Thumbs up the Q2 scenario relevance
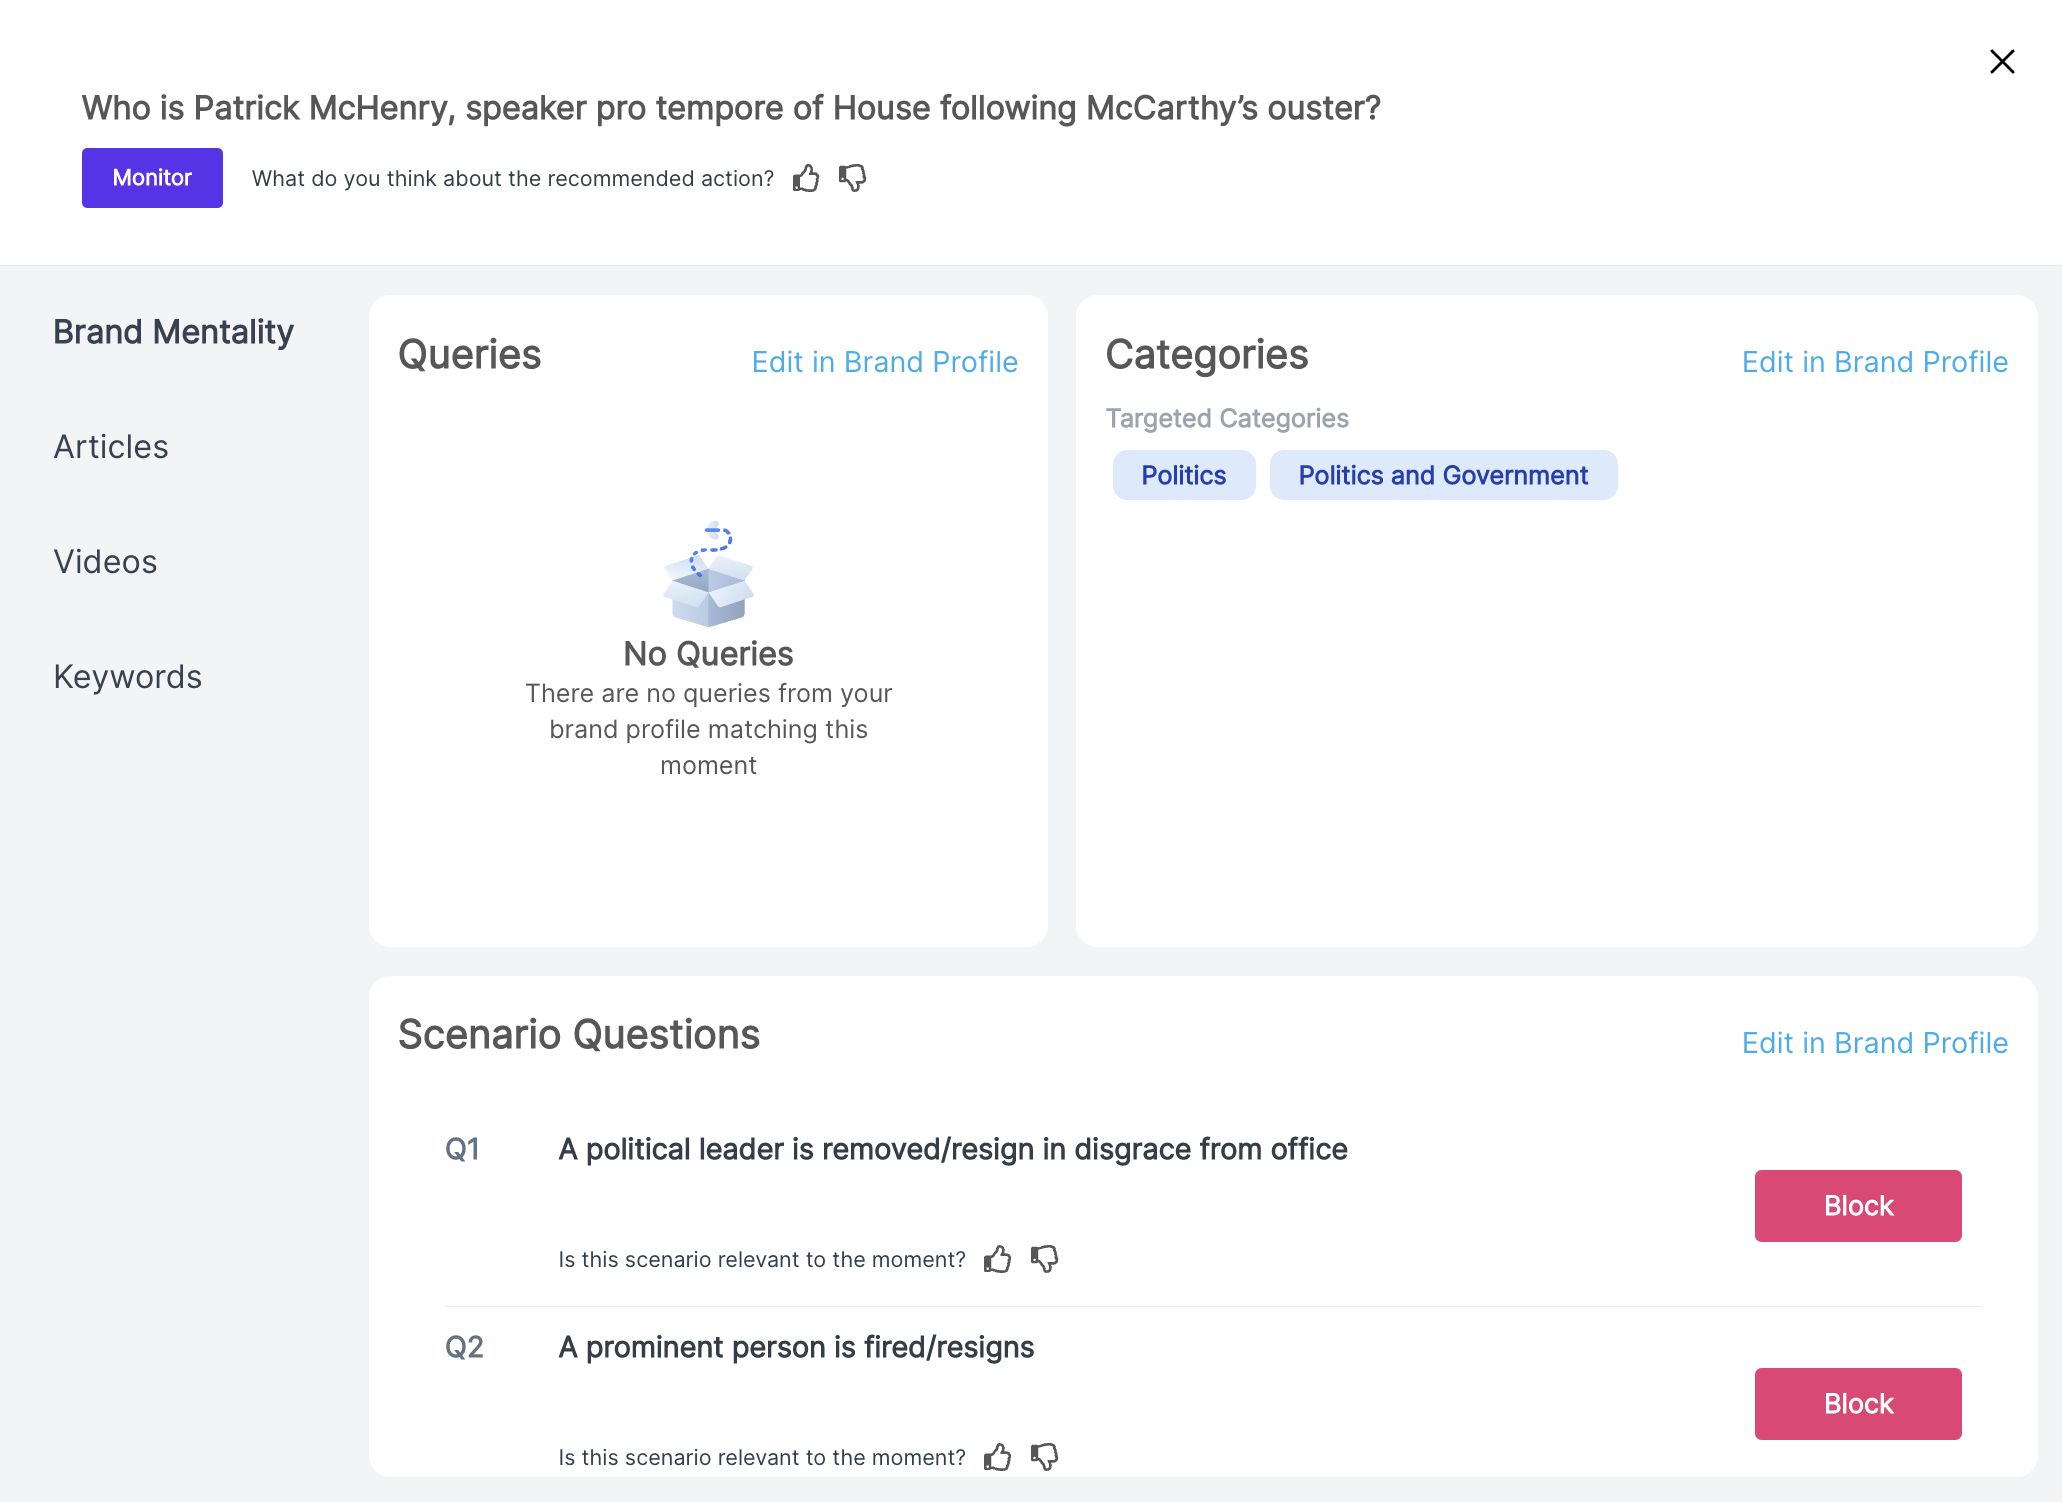 coord(997,1457)
